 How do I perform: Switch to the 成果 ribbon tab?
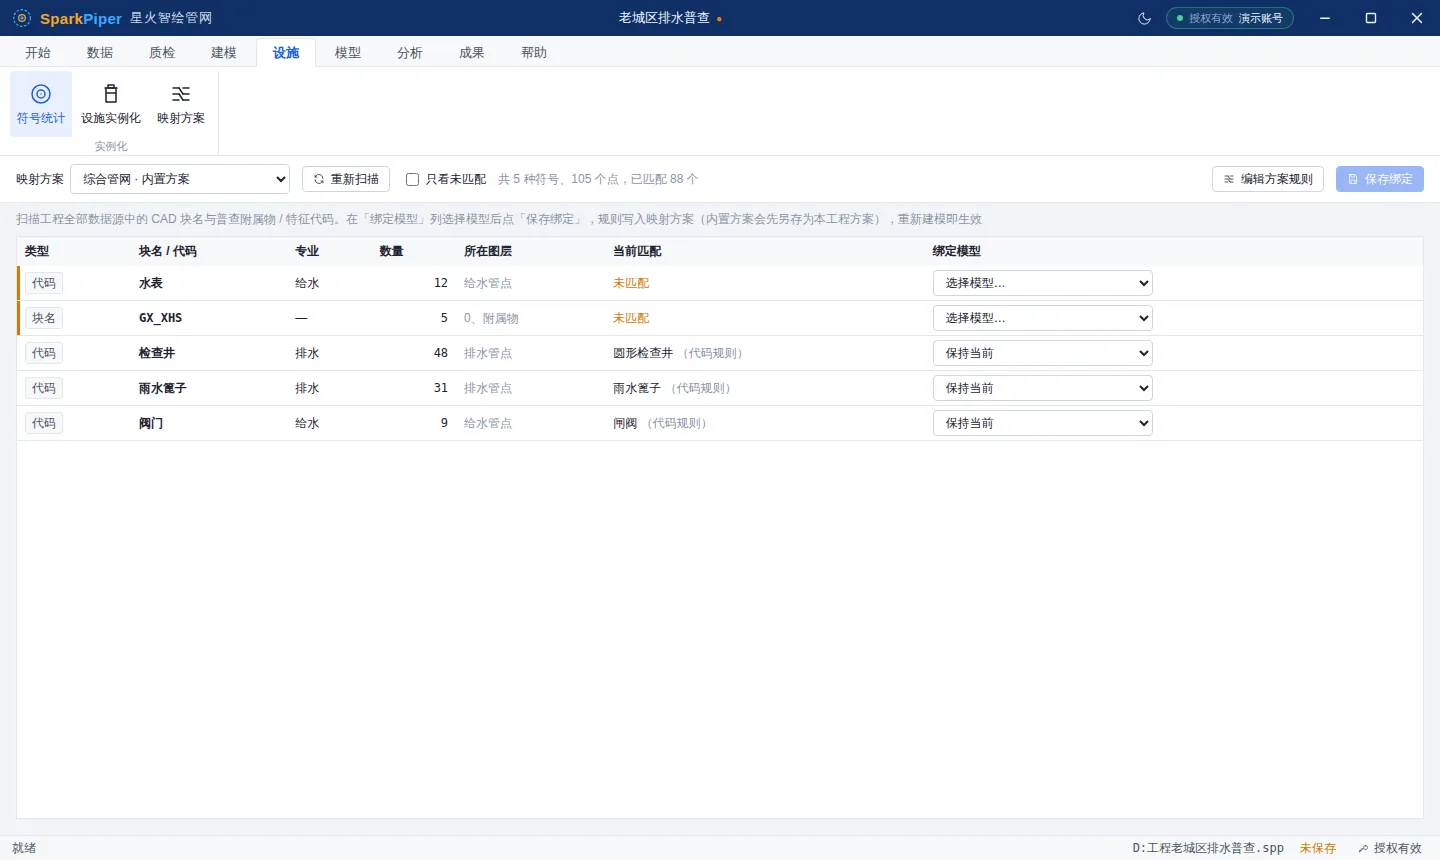tap(472, 53)
